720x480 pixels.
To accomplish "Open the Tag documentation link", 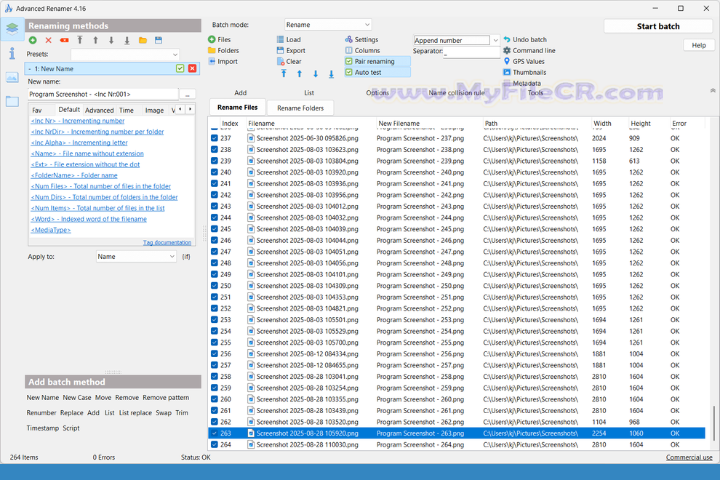I will [x=167, y=242].
